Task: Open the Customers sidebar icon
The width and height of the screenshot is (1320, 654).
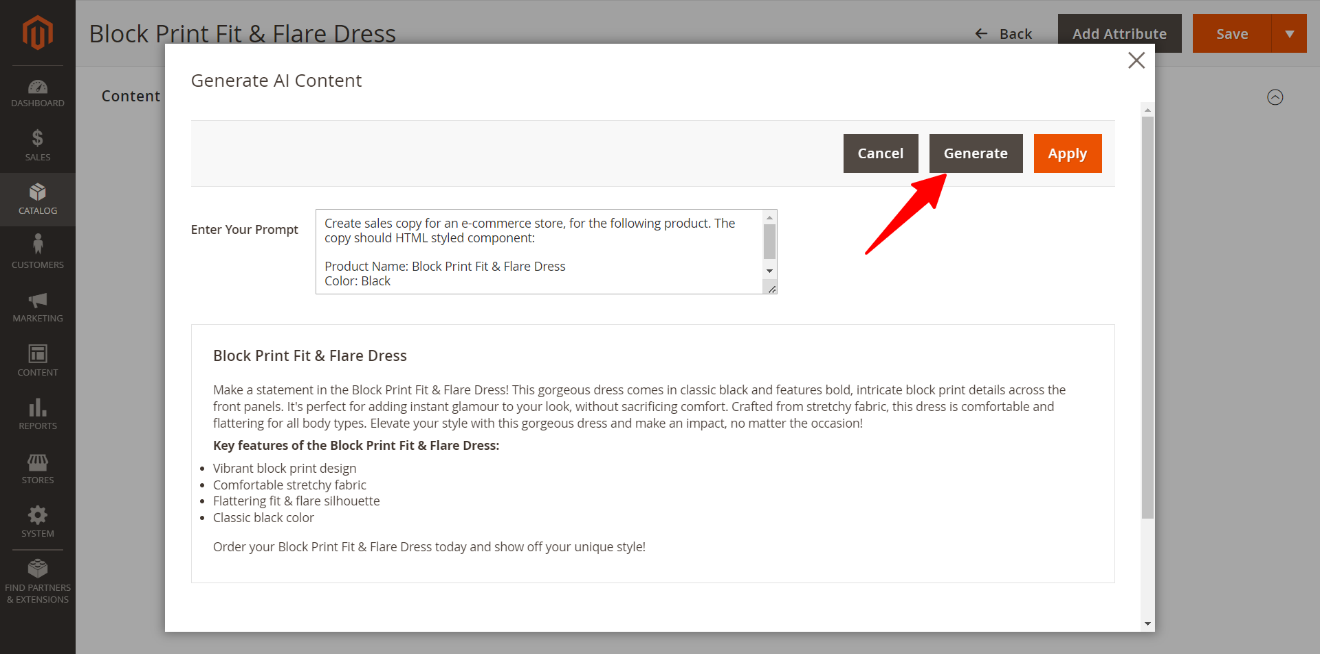Action: pyautogui.click(x=37, y=251)
